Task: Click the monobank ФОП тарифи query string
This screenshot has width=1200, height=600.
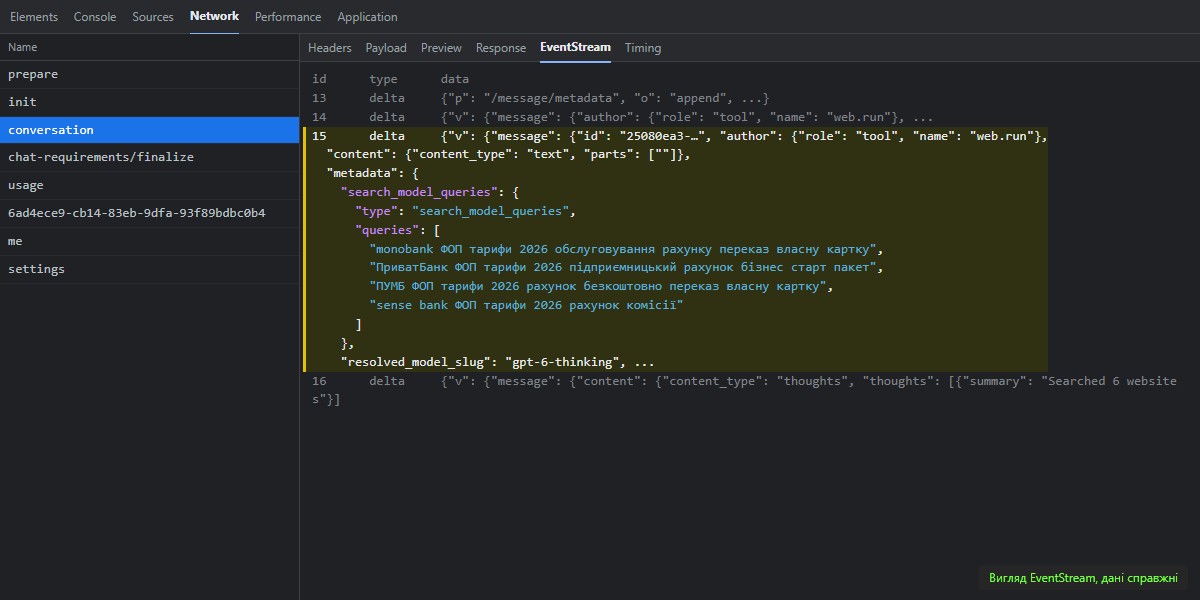Action: (627, 249)
